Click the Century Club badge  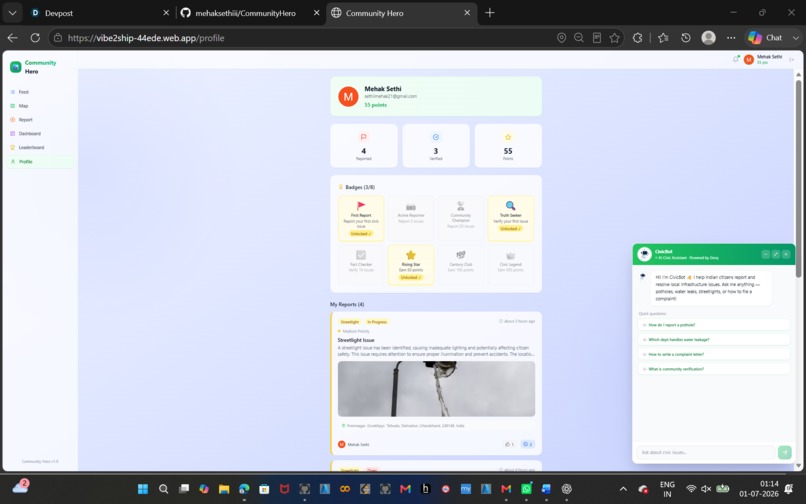(461, 265)
